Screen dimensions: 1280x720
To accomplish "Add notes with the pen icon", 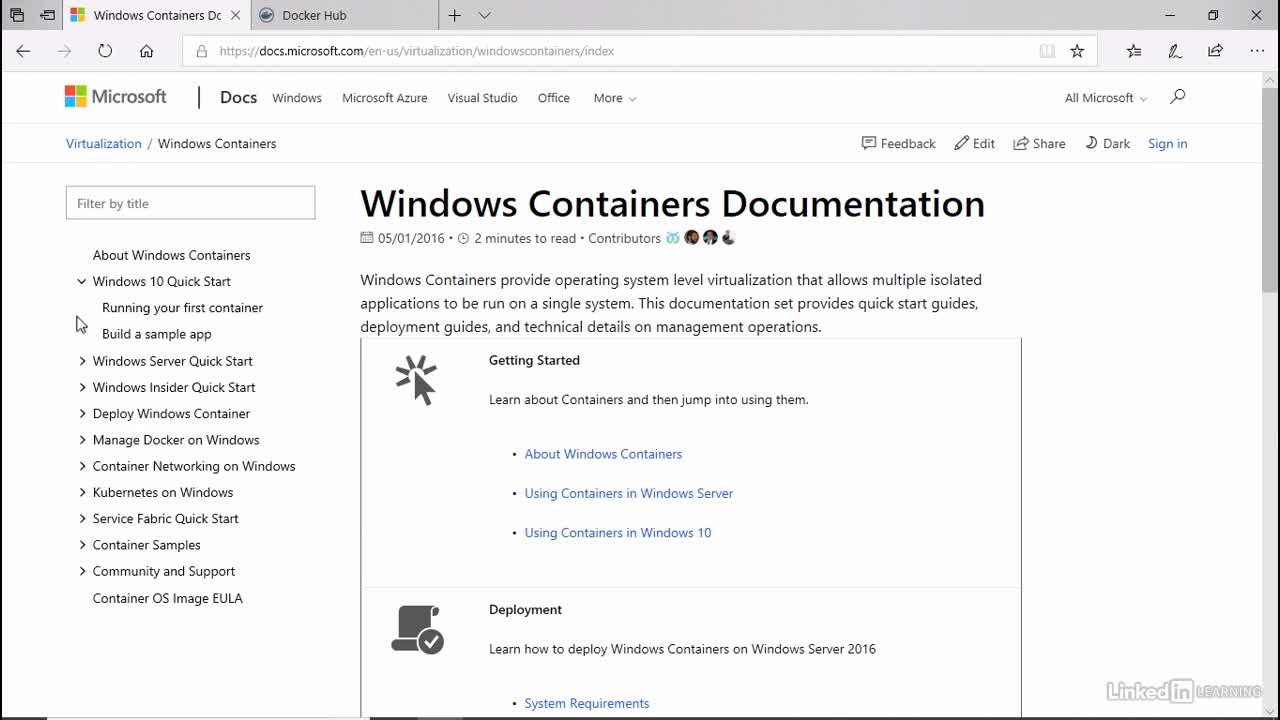I will click(x=1175, y=51).
